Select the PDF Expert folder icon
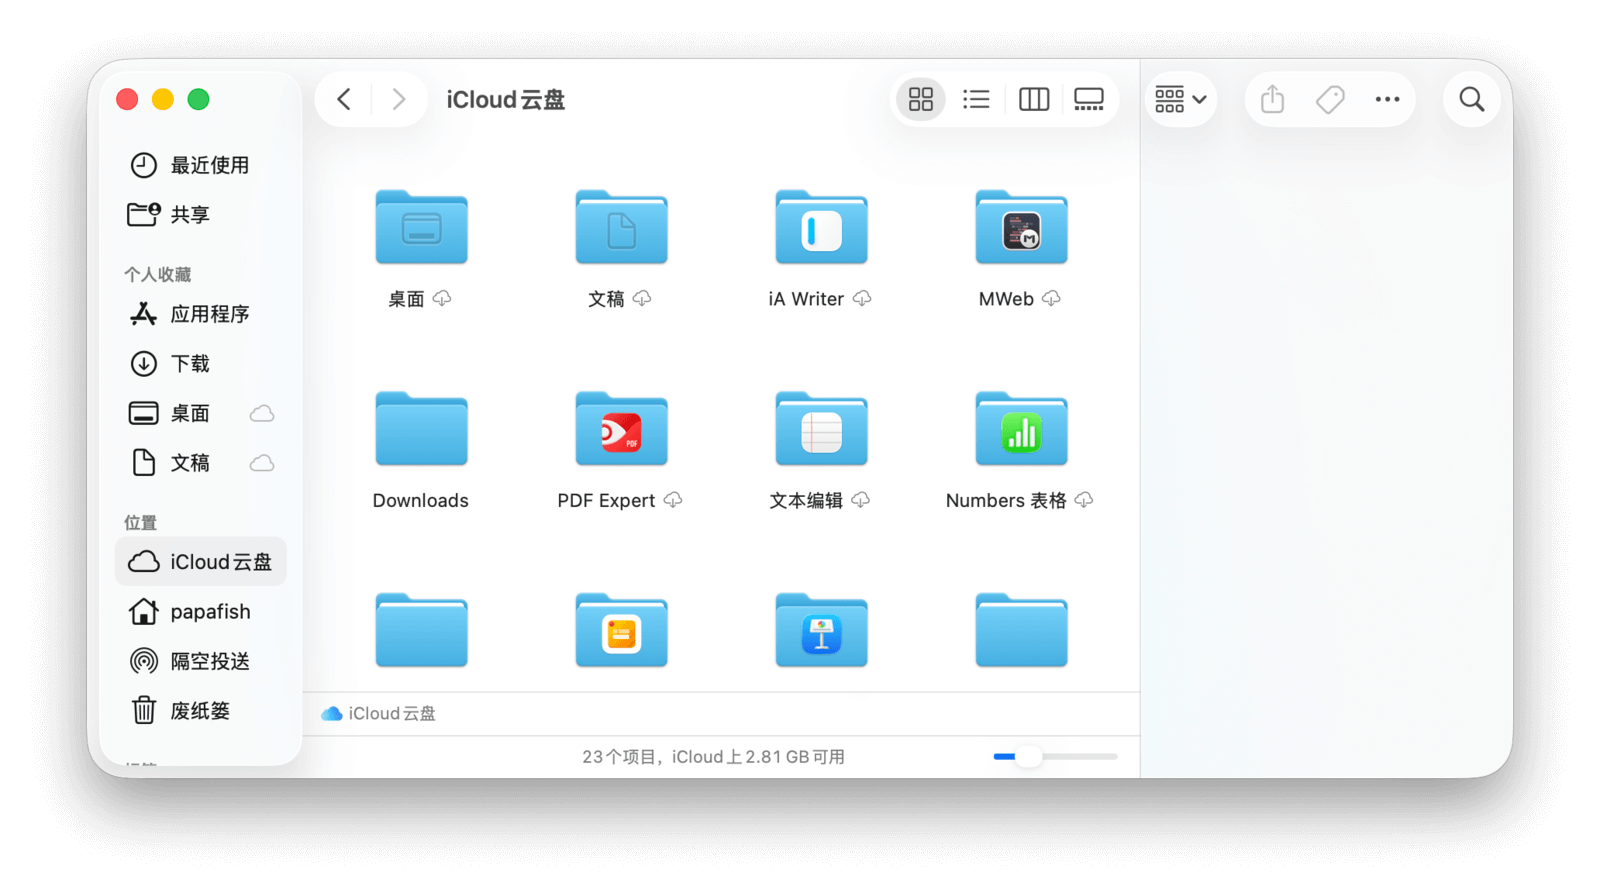The height and width of the screenshot is (893, 1600). 621,430
